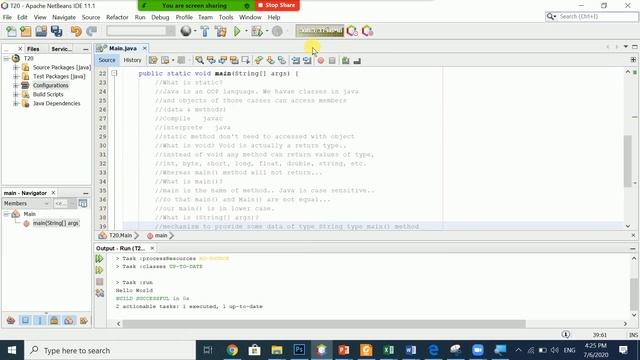Click the Undo arrow icon
The width and height of the screenshot is (640, 360).
tap(76, 31)
